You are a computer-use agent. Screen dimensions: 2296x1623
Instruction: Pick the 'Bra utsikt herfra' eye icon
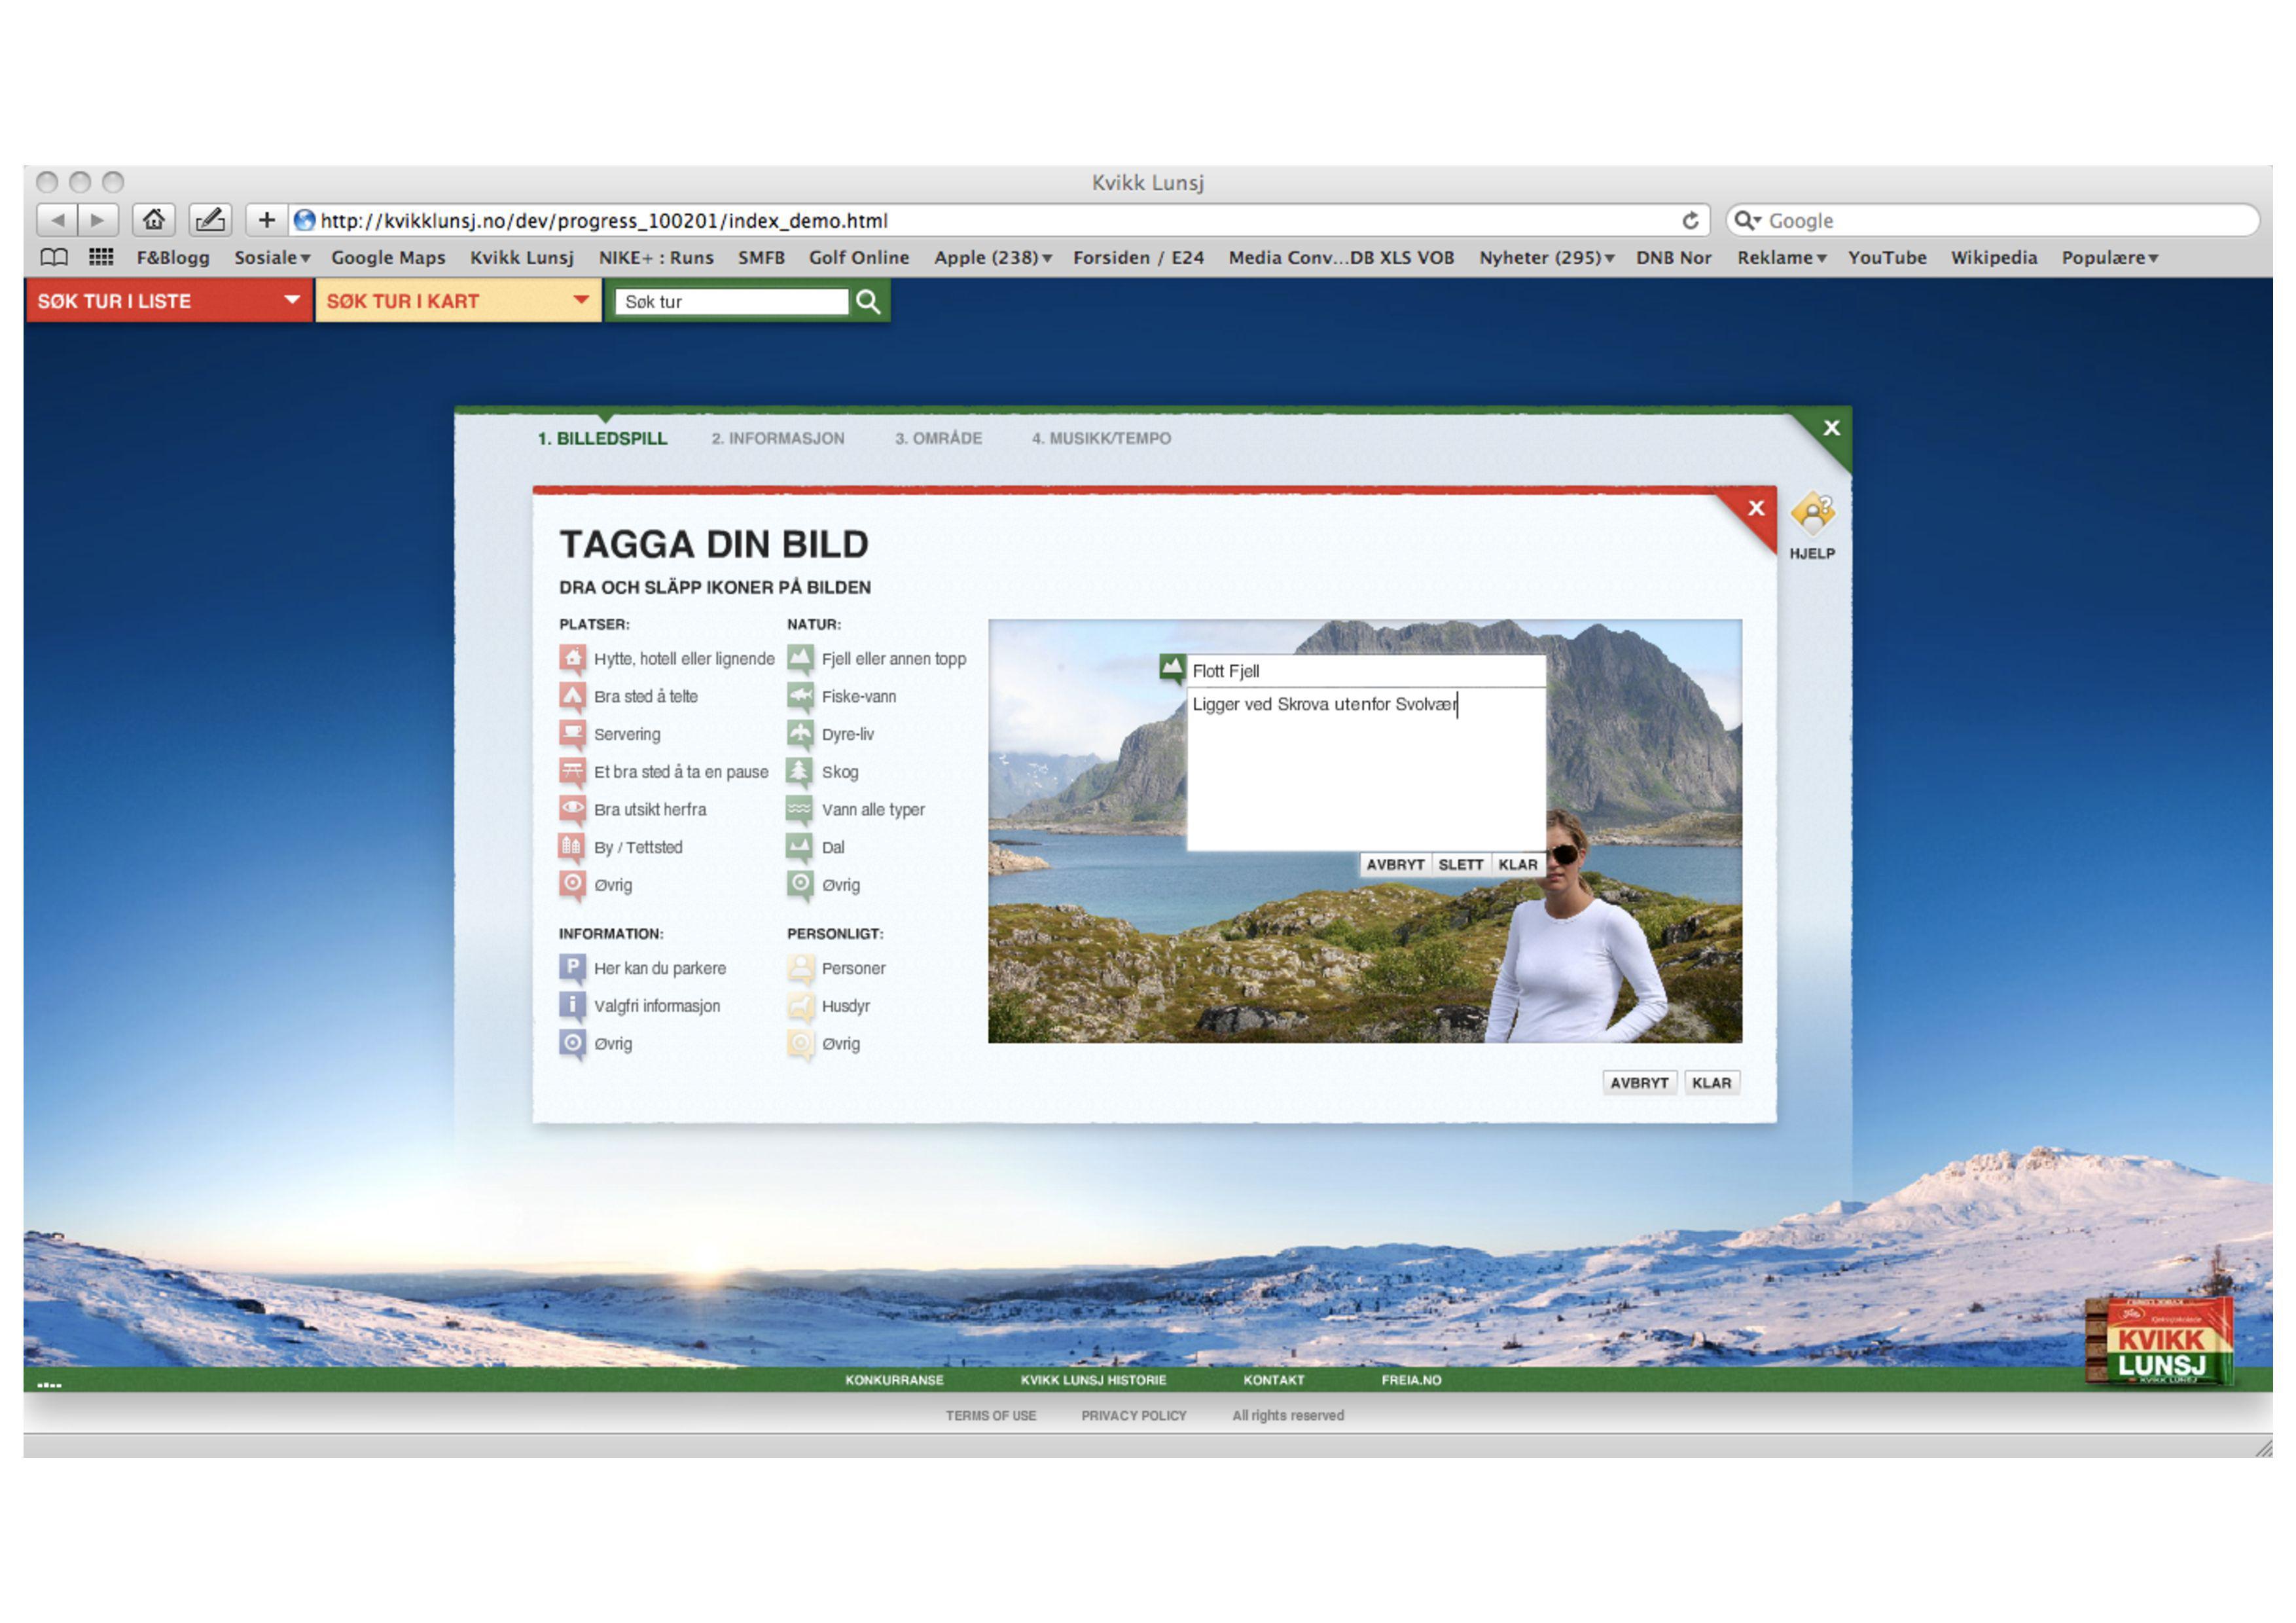(572, 810)
